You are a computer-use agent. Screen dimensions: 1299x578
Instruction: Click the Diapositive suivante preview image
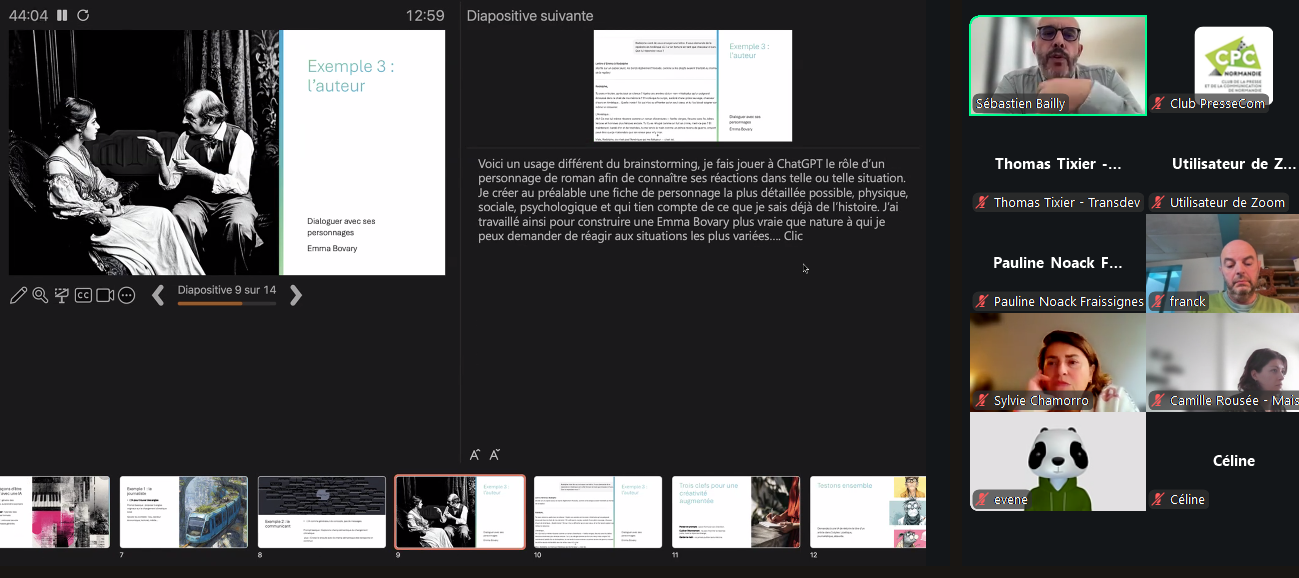click(692, 85)
